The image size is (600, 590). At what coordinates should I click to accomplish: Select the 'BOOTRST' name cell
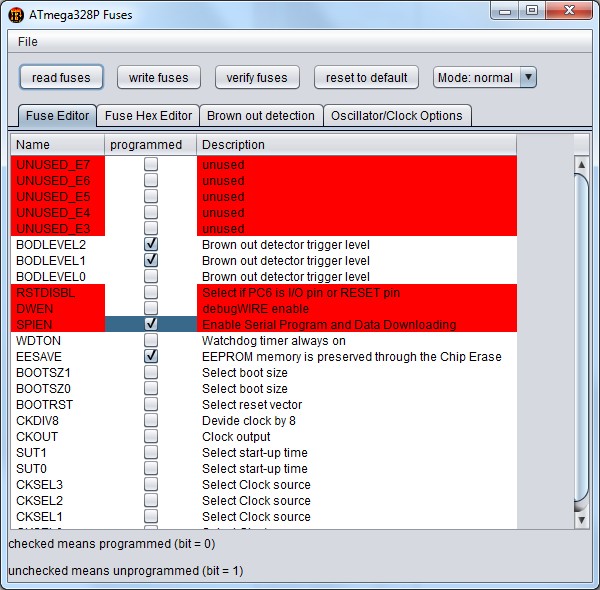pos(57,404)
